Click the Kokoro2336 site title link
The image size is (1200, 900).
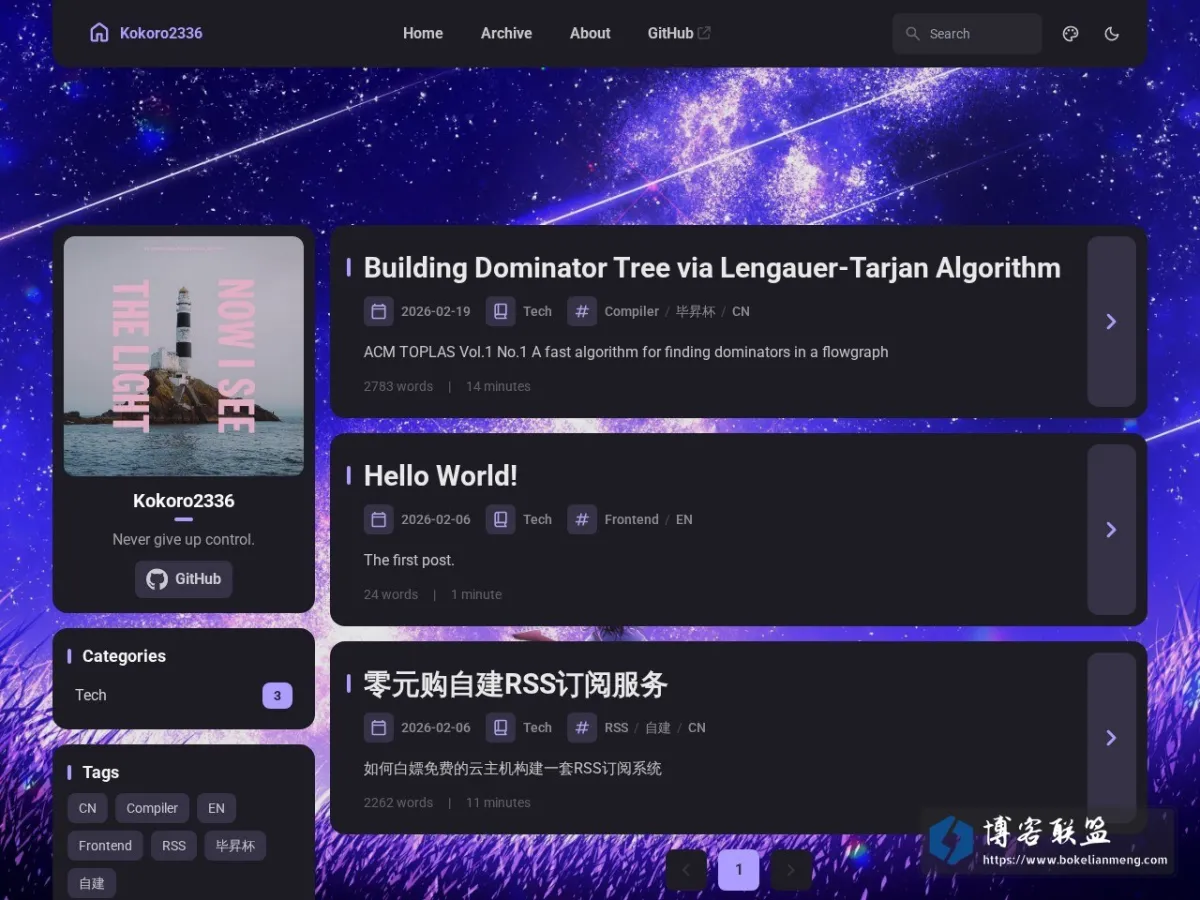coord(161,33)
